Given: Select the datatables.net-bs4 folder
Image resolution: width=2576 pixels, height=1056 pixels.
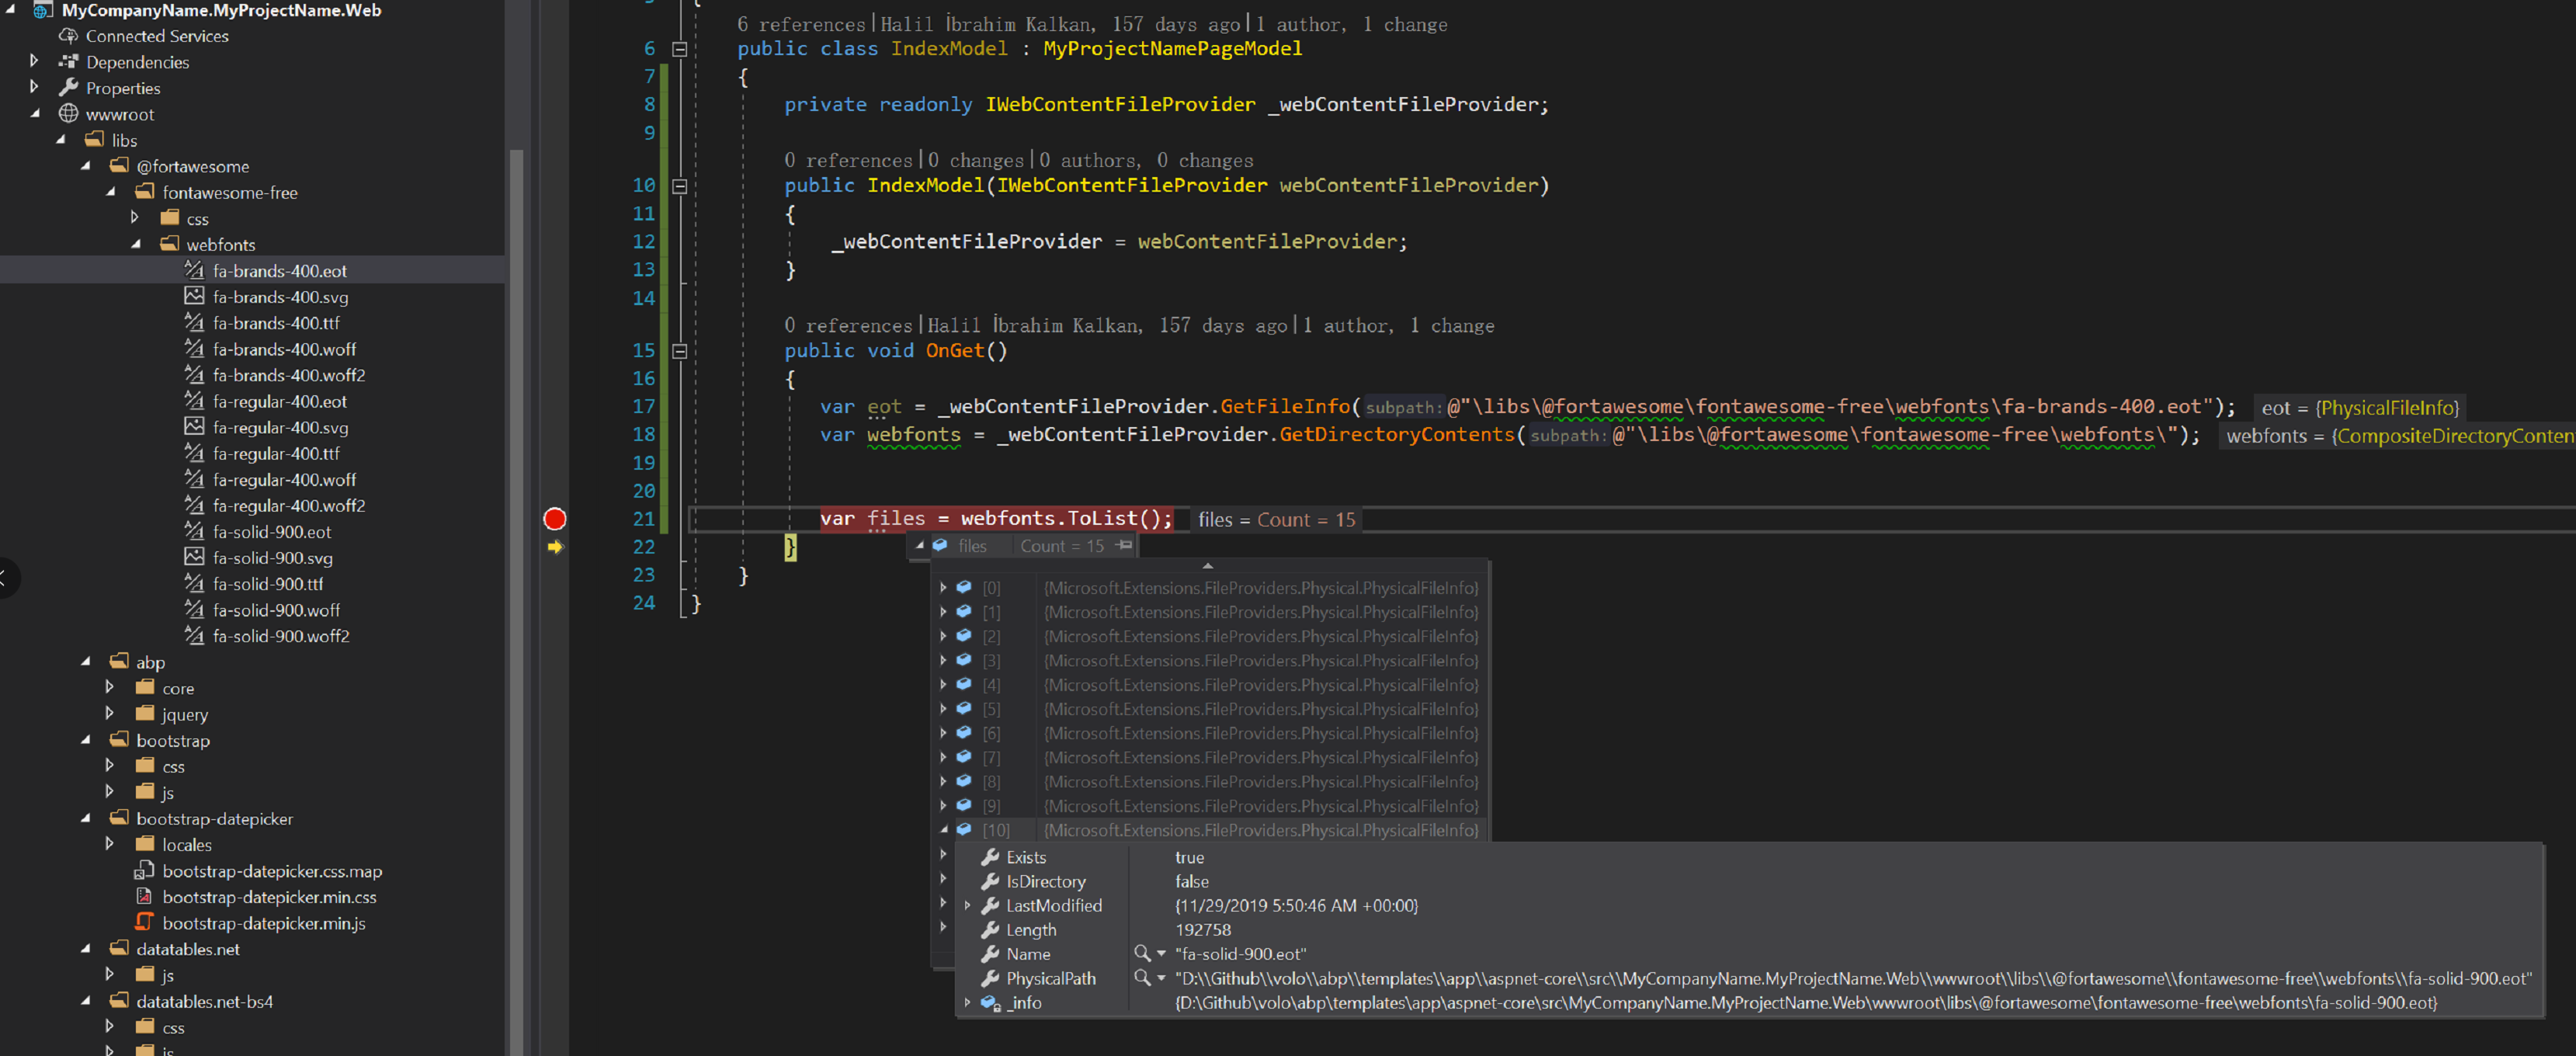Looking at the screenshot, I should tap(204, 1000).
